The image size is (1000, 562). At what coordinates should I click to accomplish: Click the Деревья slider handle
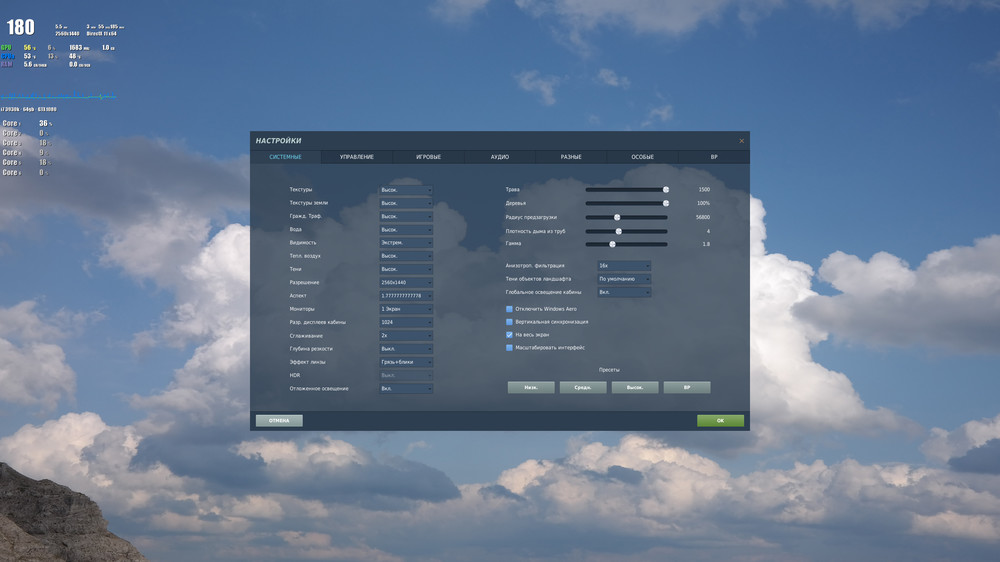coord(666,203)
